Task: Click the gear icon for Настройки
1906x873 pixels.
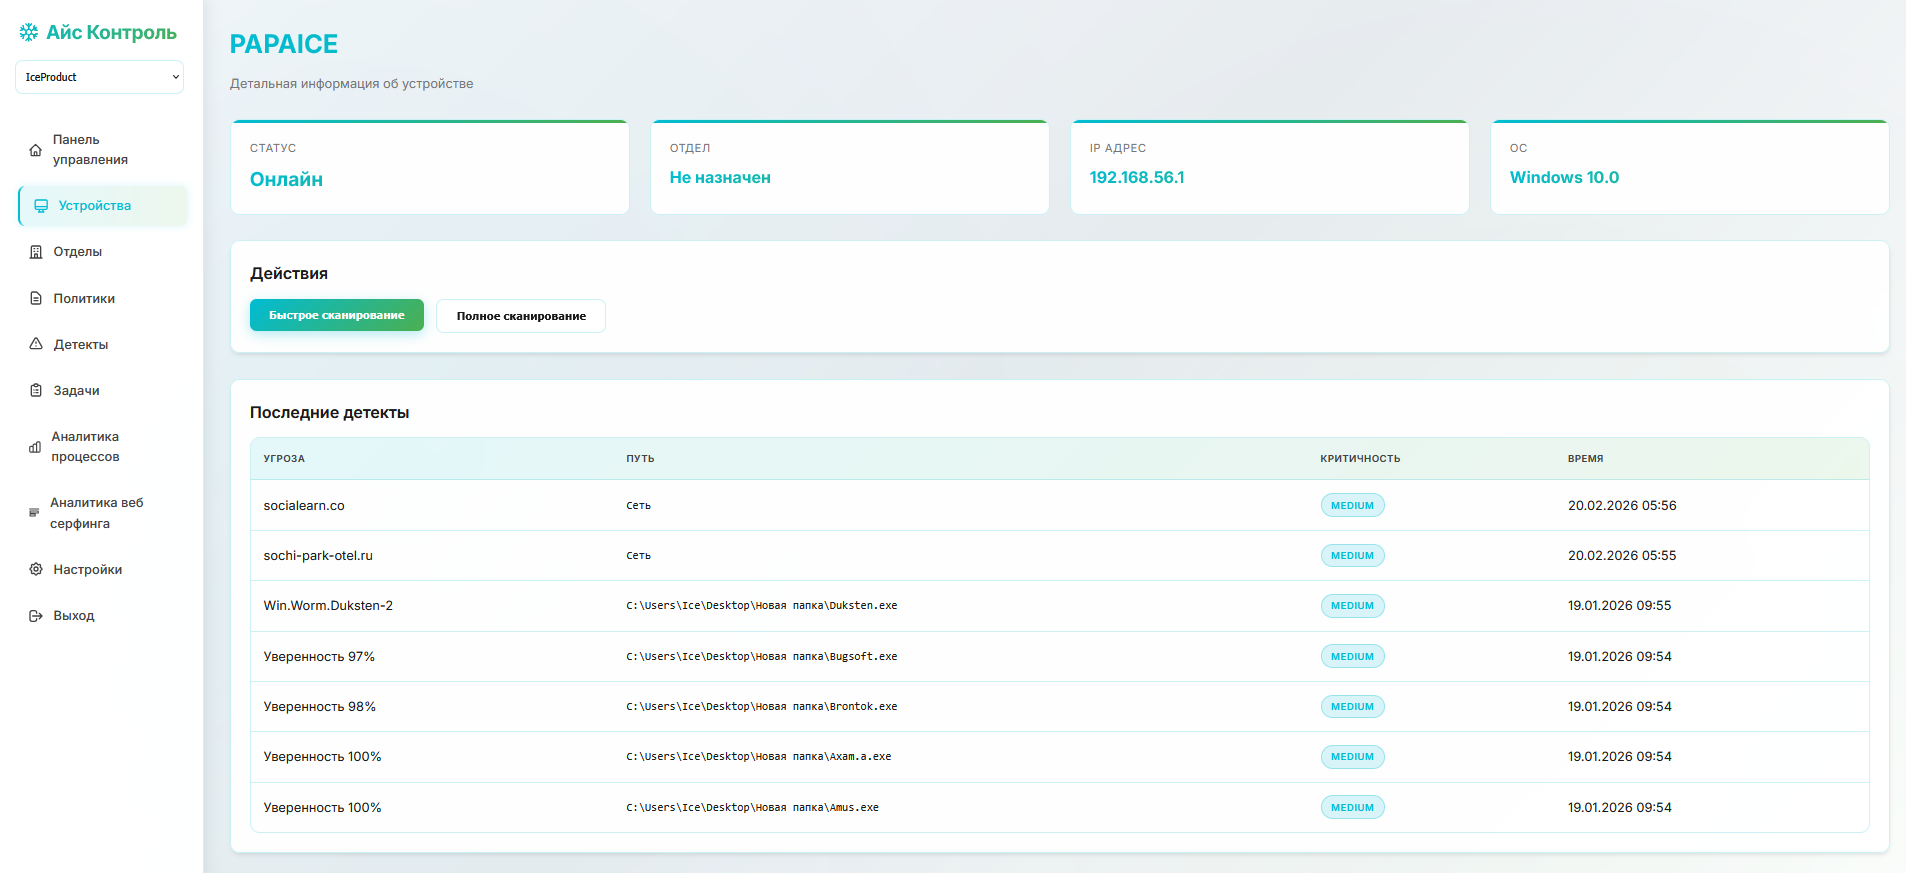Action: [36, 569]
